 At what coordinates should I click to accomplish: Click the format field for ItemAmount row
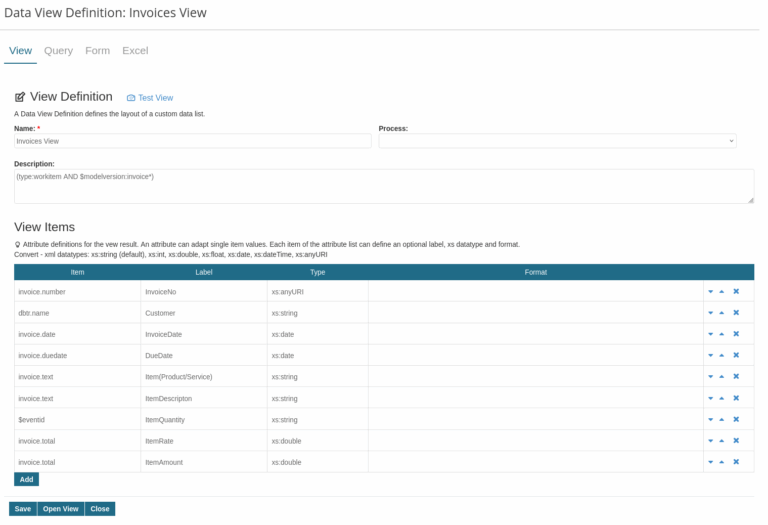536,462
